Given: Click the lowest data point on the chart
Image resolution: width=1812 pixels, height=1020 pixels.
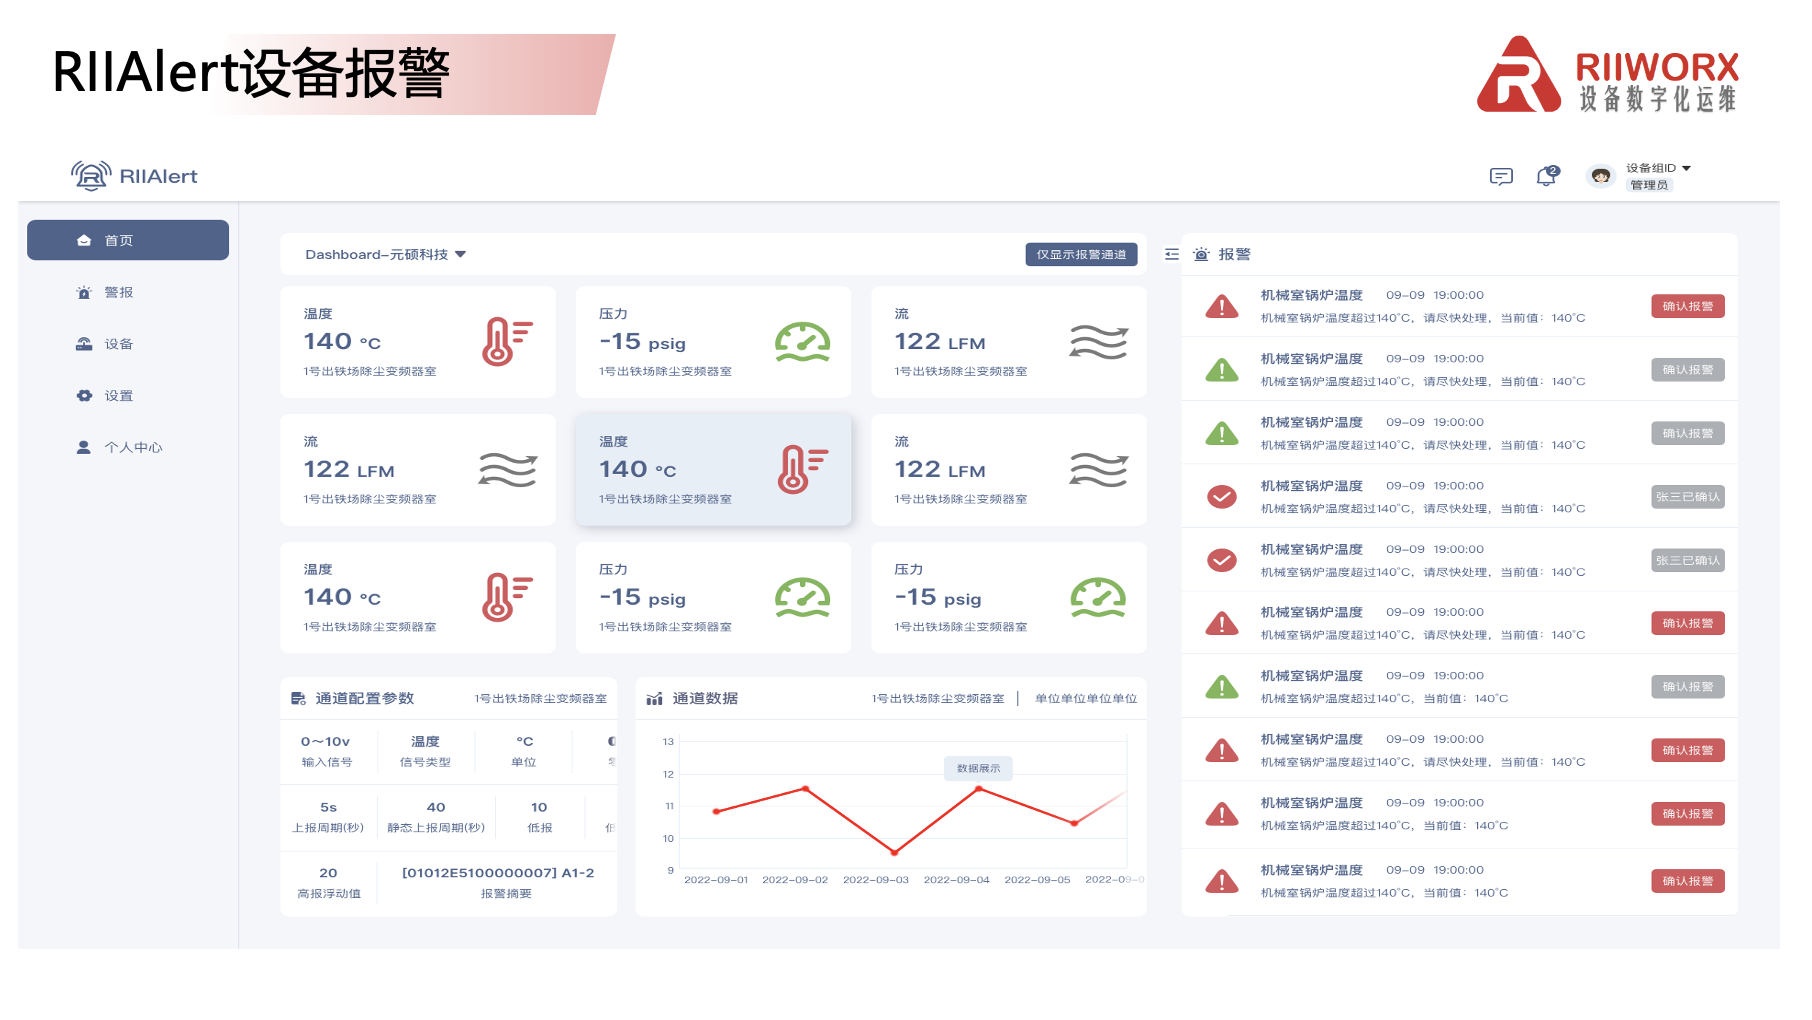Looking at the screenshot, I should pos(894,852).
